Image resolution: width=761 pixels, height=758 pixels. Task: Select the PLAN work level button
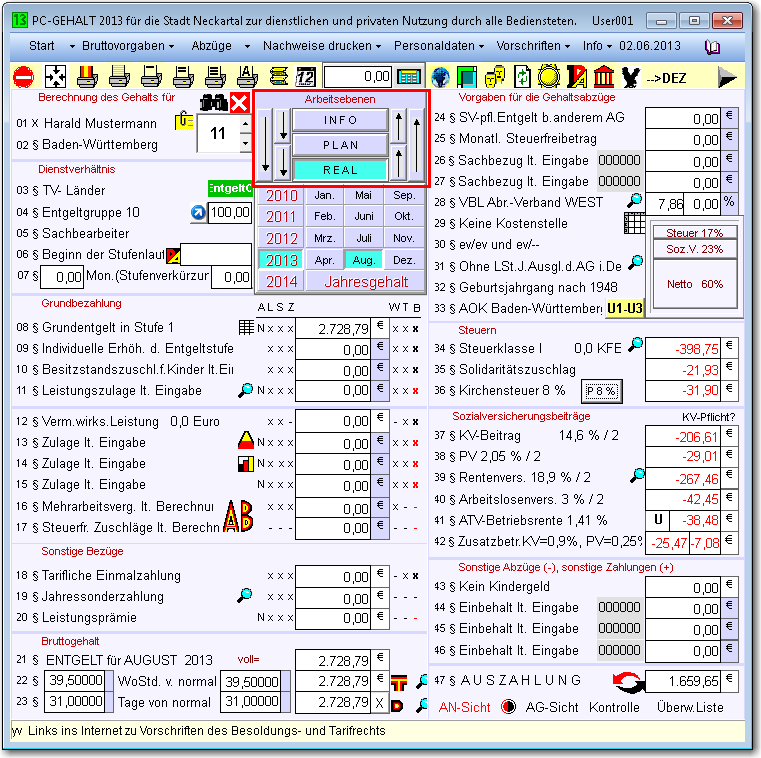pos(340,145)
